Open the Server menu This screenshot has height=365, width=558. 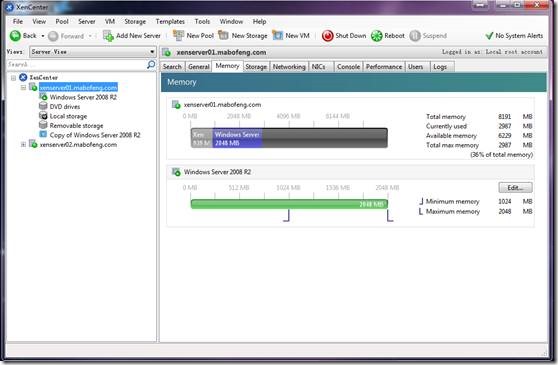coord(86,21)
